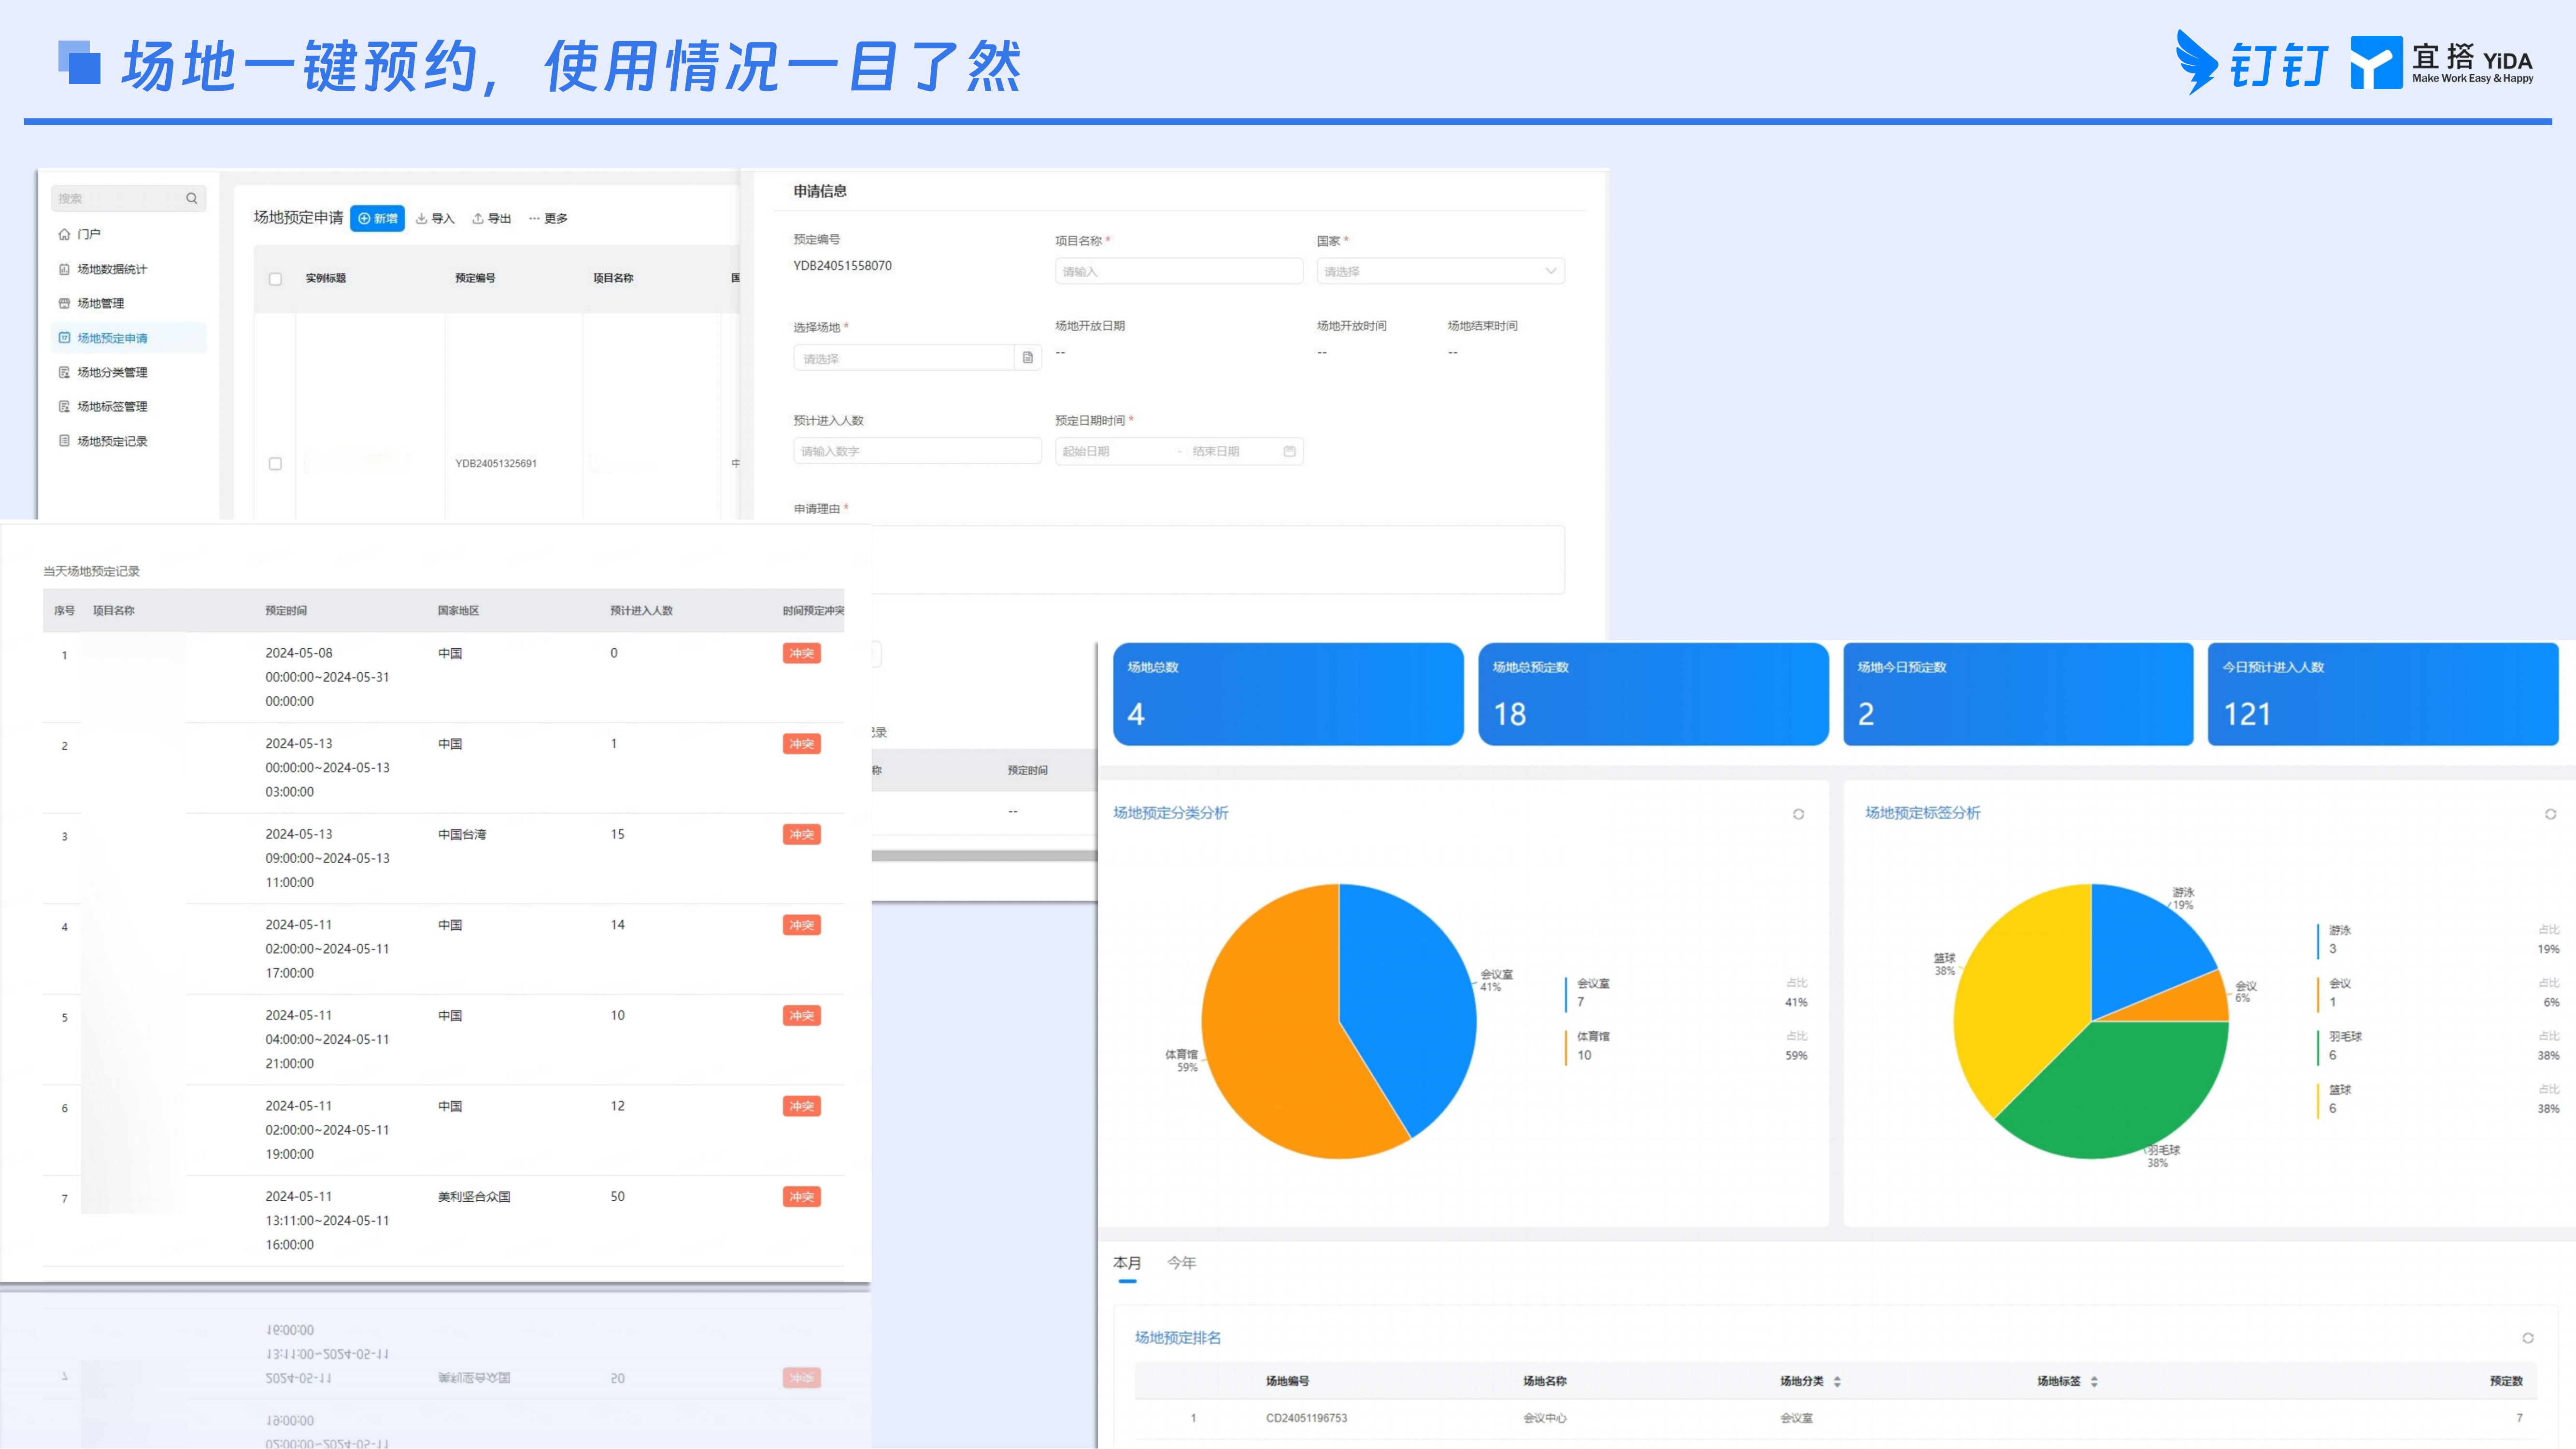Click the 申请理由 text area
Image resolution: width=2576 pixels, height=1449 pixels.
coord(1217,560)
